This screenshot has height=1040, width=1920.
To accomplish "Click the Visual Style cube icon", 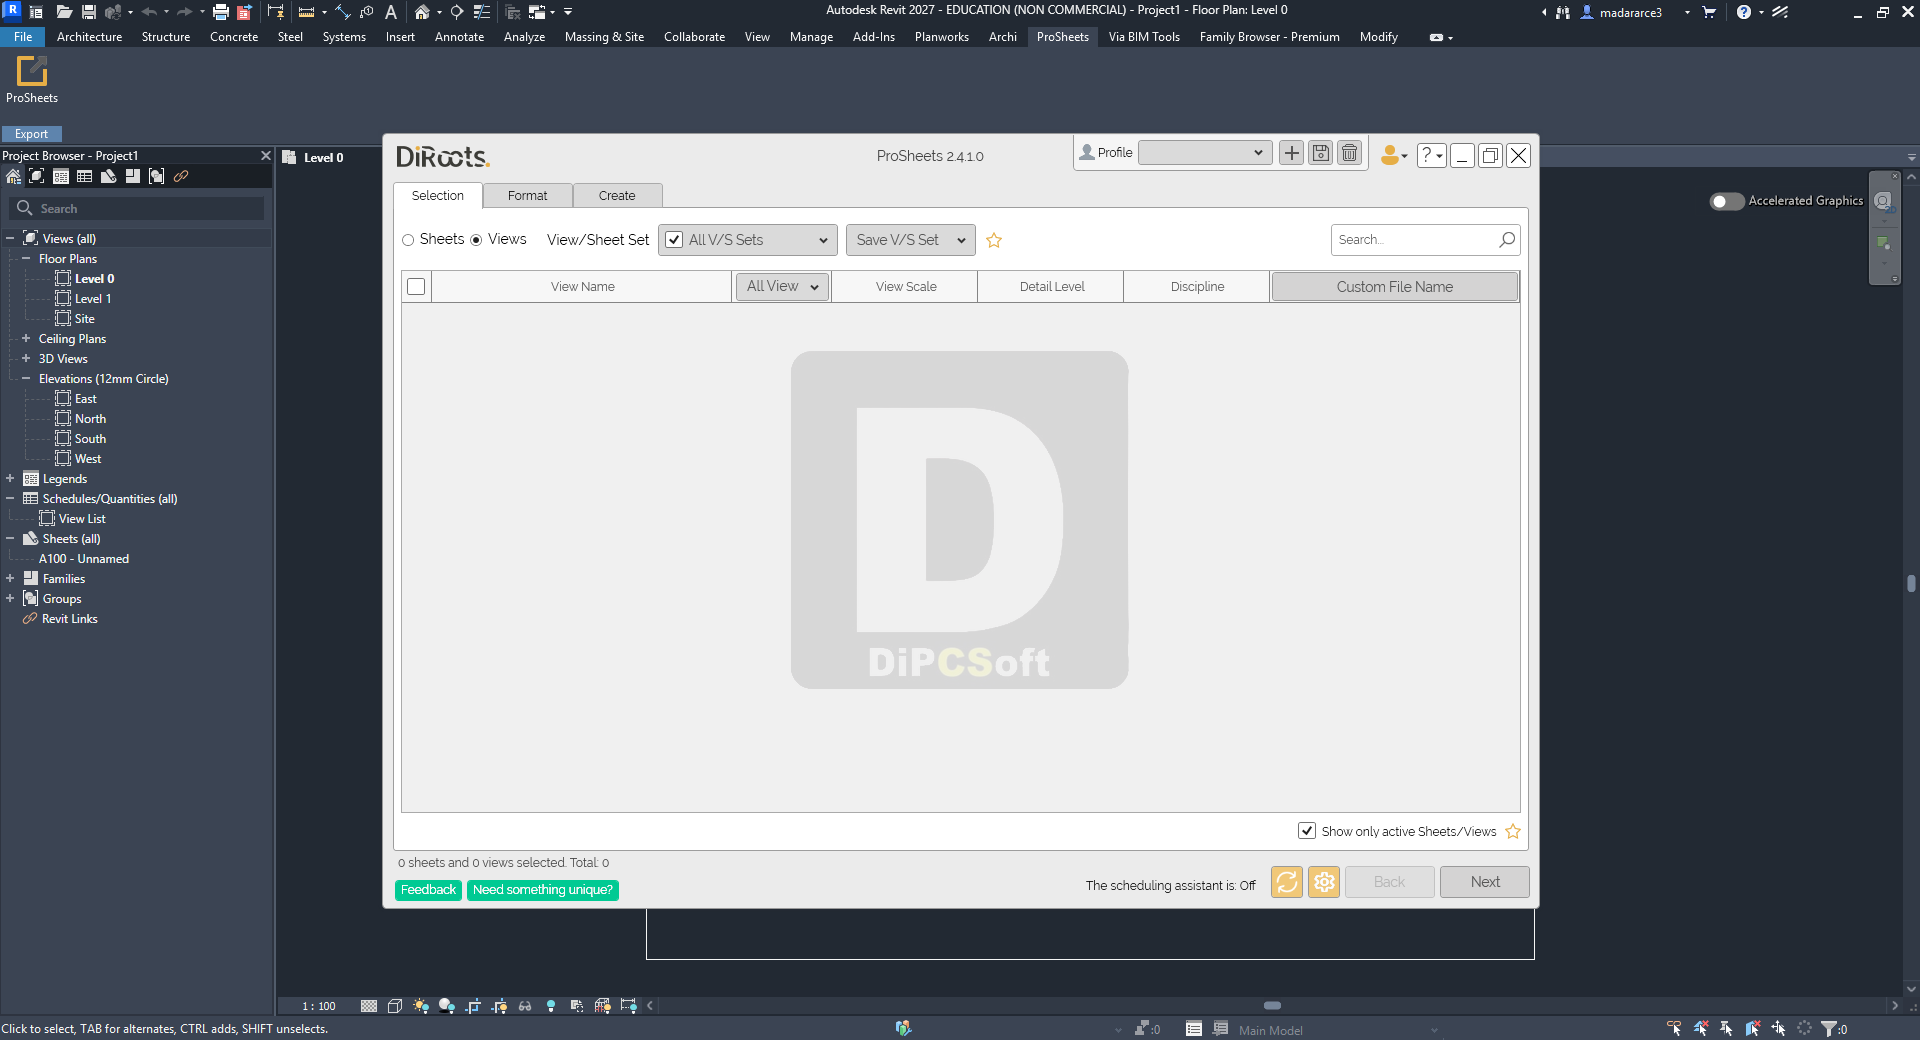I will click(395, 1006).
